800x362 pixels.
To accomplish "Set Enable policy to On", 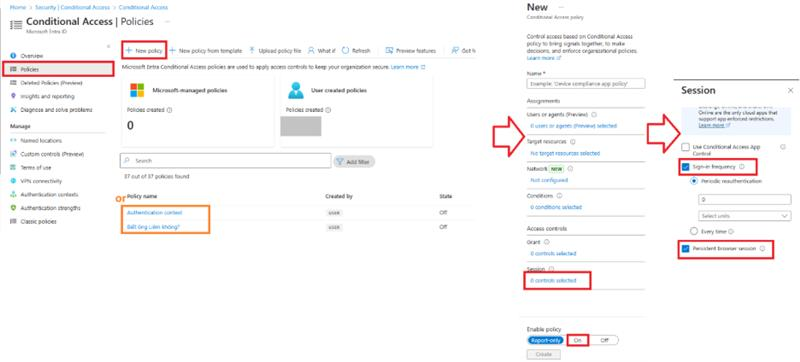I will click(578, 340).
